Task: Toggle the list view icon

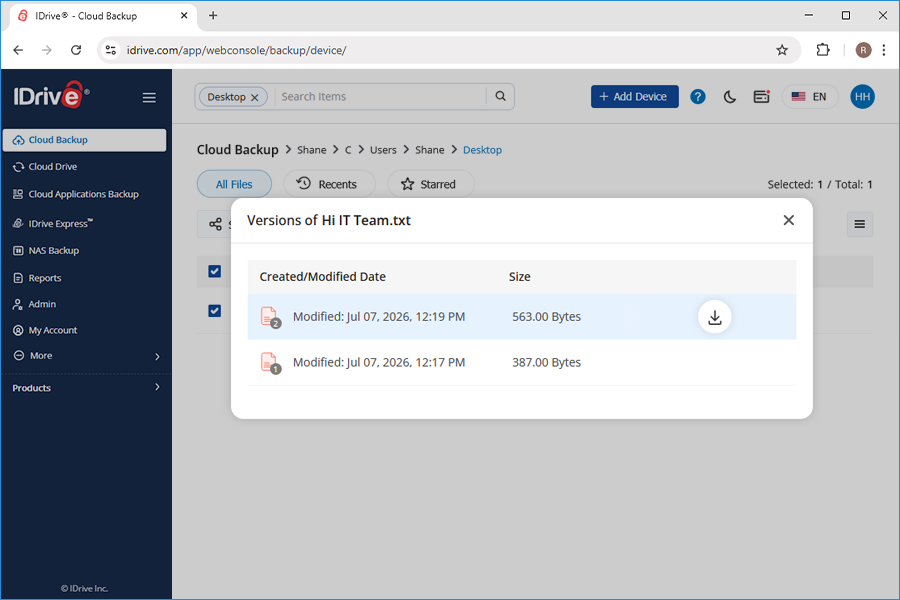Action: [860, 224]
